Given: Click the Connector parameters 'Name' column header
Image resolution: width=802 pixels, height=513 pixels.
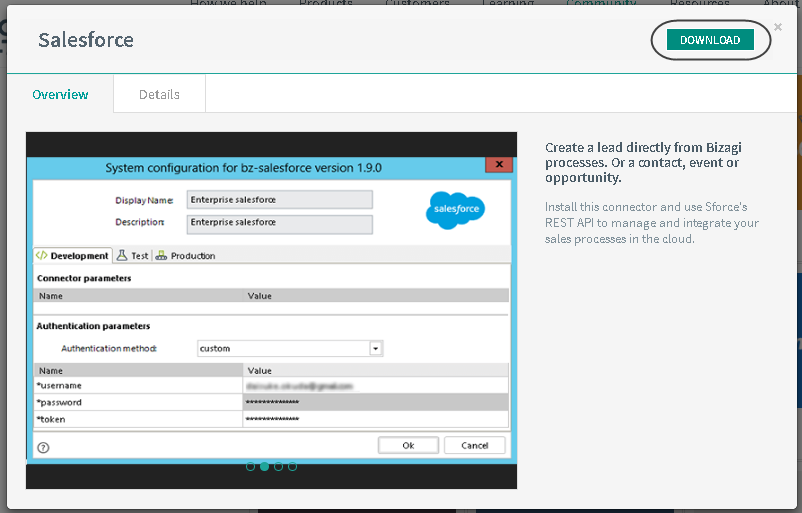Looking at the screenshot, I should tap(138, 296).
